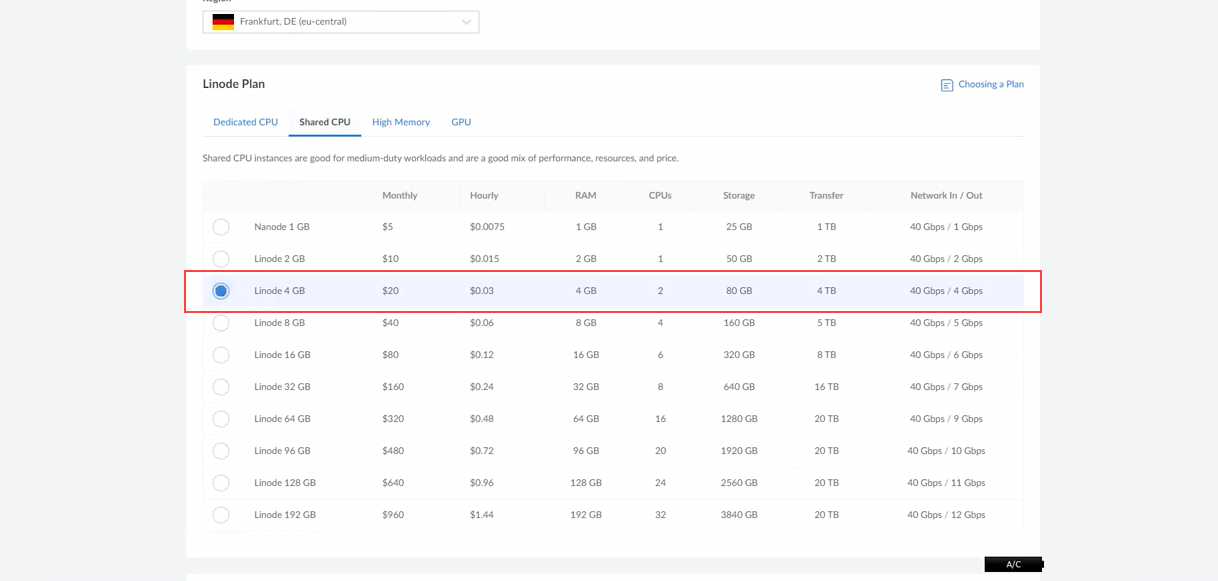
Task: Switch to the High Memory tab
Action: pos(401,122)
